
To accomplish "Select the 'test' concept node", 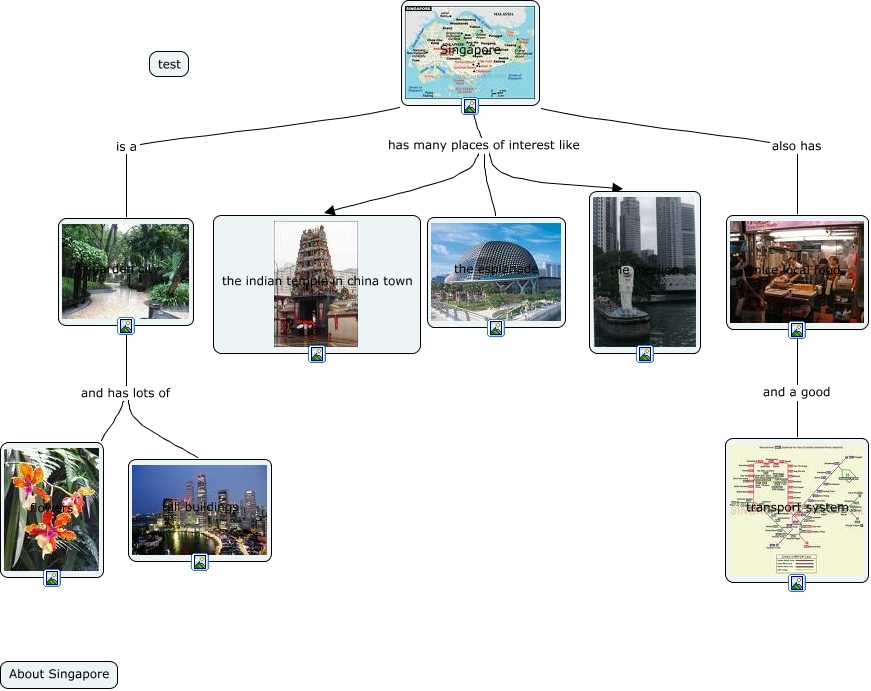I will (x=169, y=64).
